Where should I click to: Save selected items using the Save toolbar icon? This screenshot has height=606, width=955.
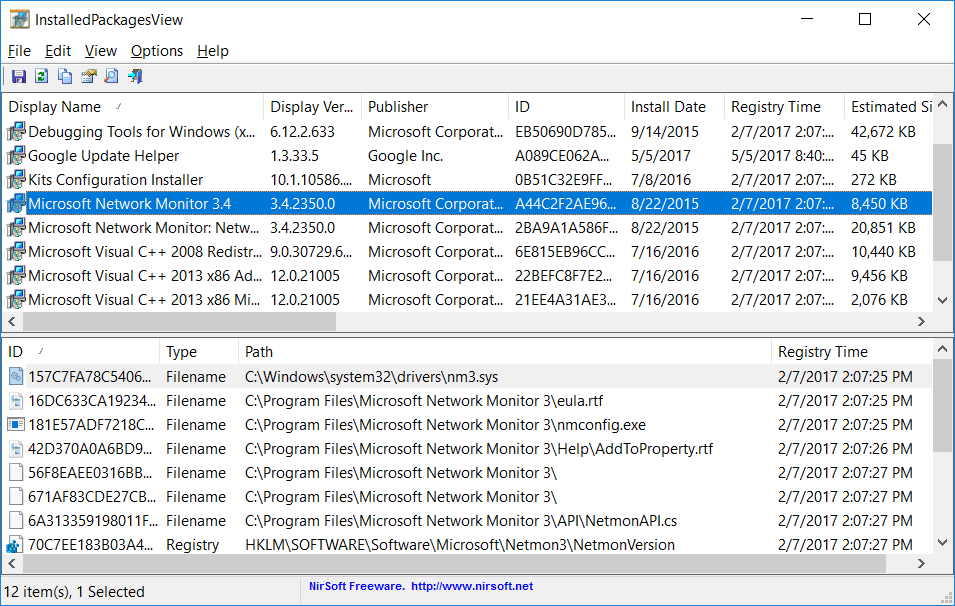[x=18, y=76]
